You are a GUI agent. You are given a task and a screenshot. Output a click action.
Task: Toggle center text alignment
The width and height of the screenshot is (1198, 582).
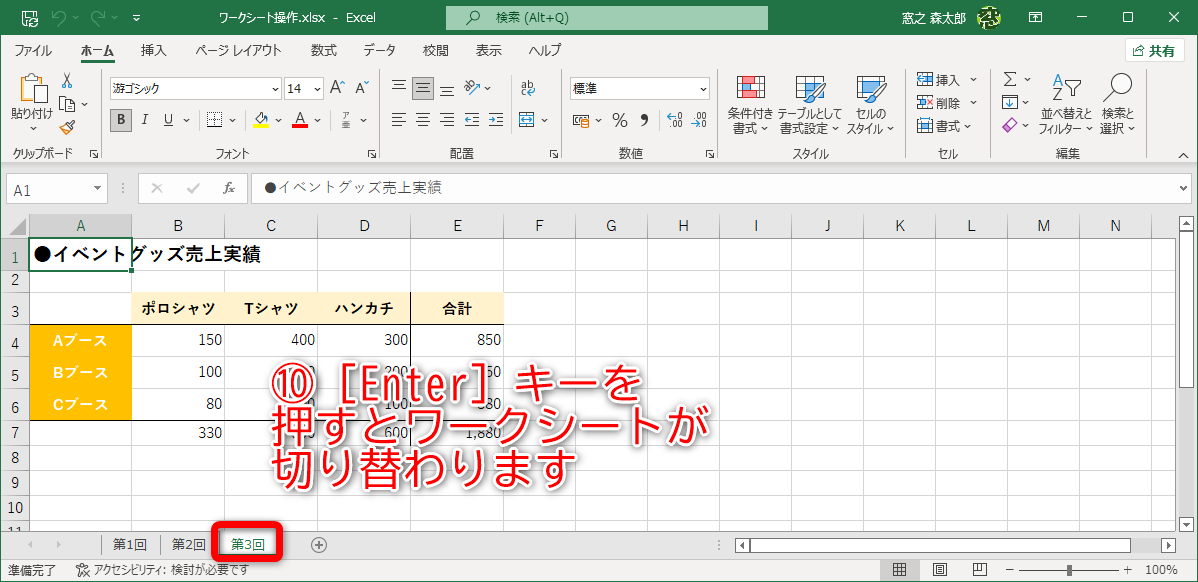pos(423,120)
